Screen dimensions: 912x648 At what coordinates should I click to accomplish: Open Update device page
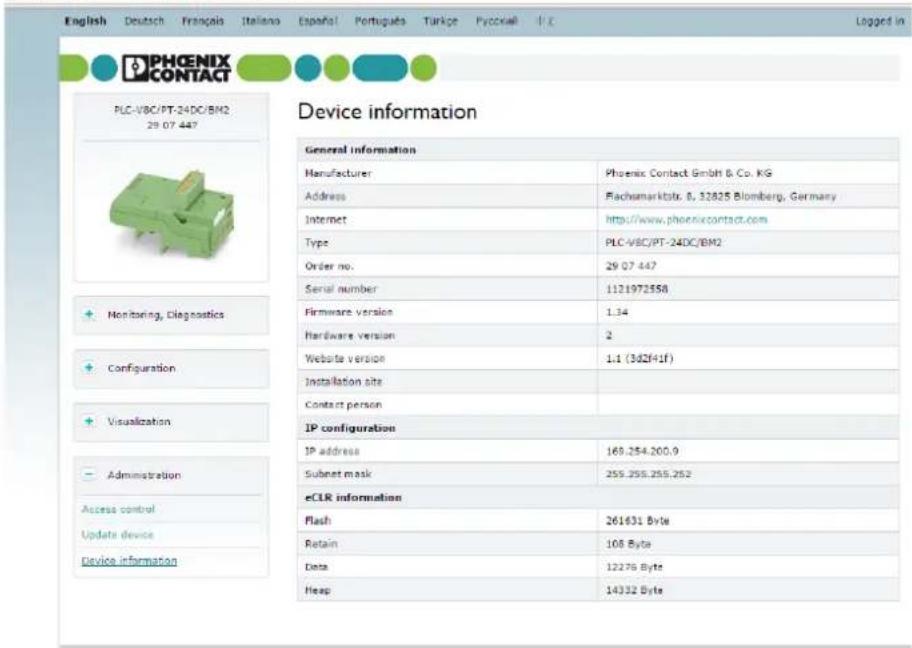117,535
